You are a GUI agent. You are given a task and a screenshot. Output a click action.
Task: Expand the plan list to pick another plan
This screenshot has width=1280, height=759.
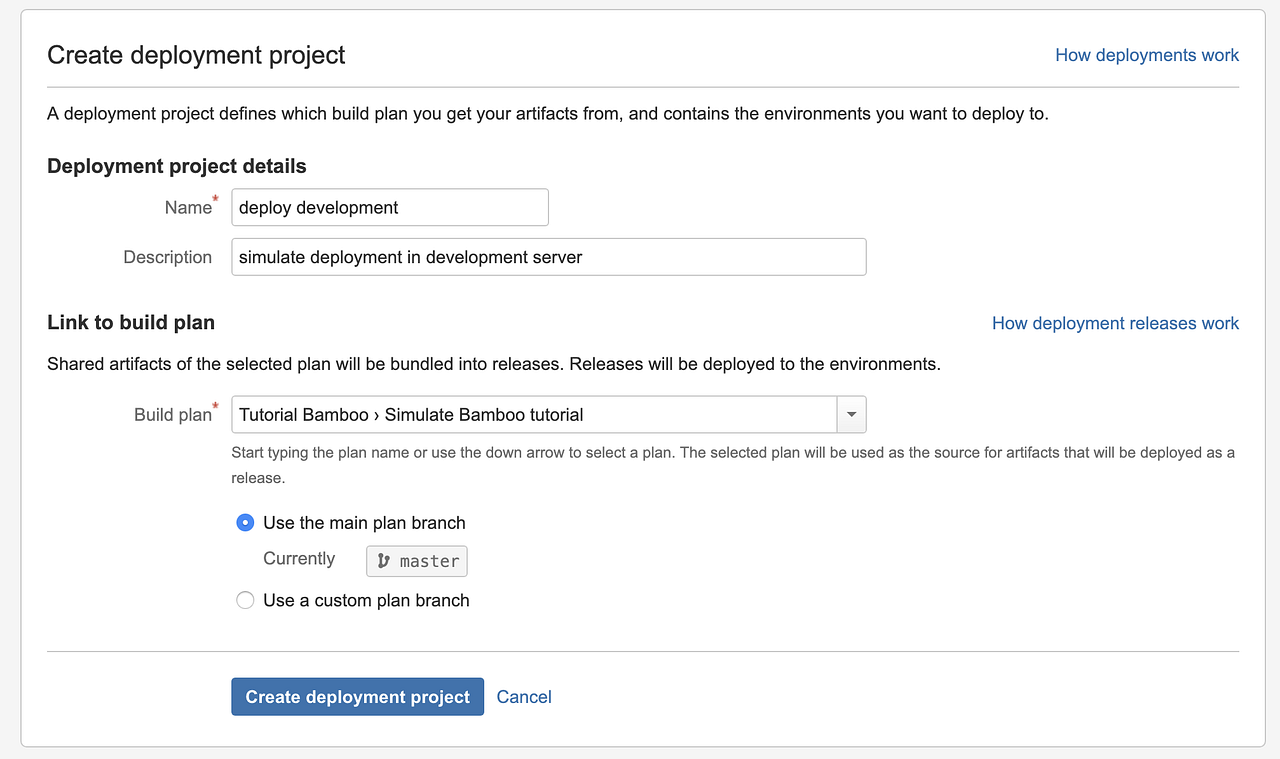(851, 414)
